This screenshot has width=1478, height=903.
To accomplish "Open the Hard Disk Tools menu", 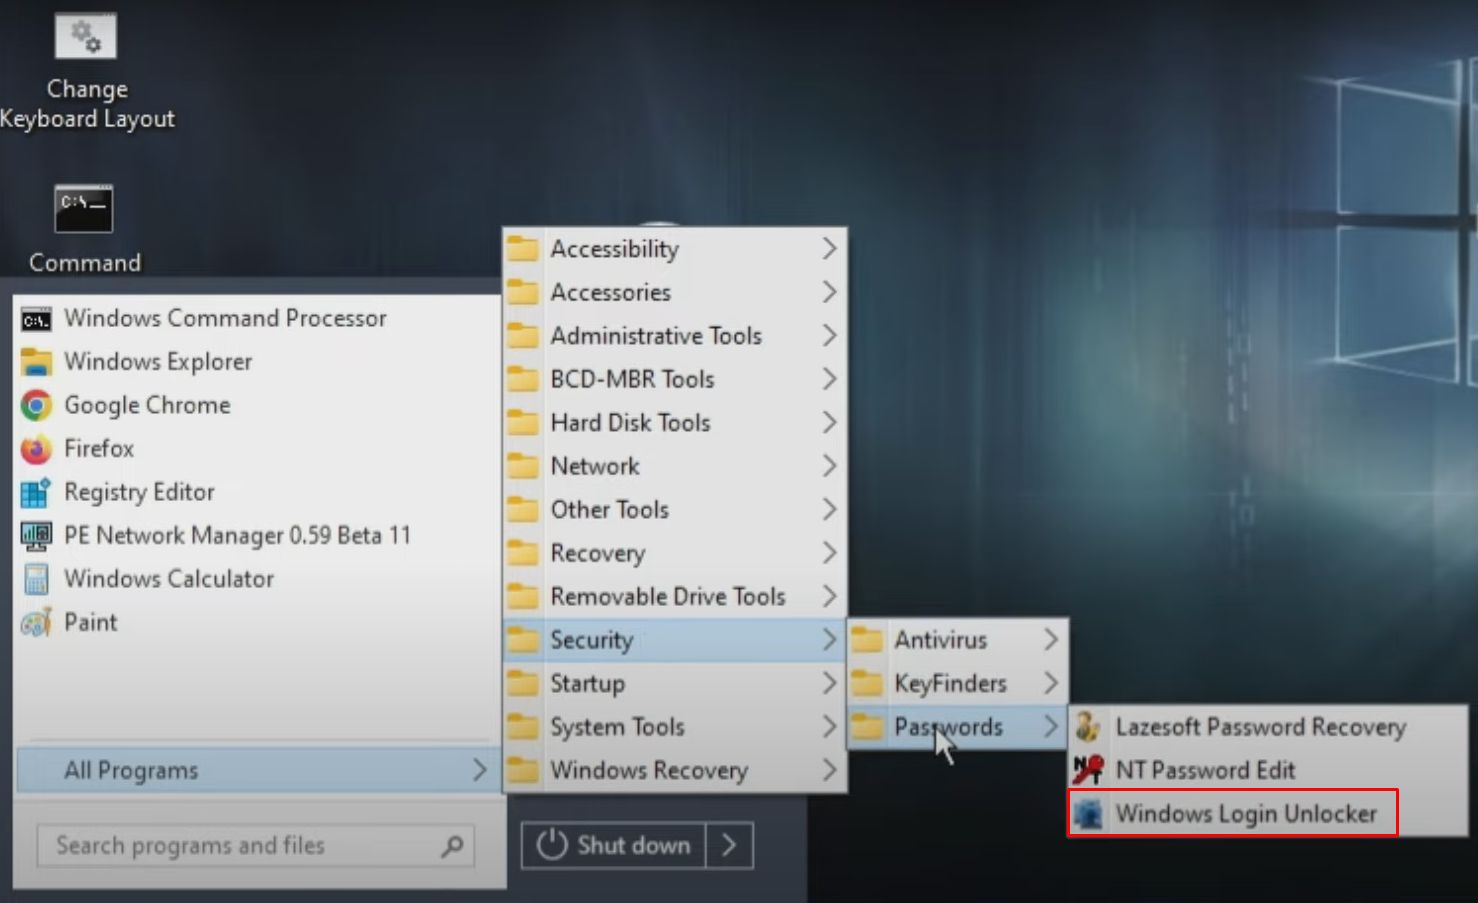I will coord(630,422).
